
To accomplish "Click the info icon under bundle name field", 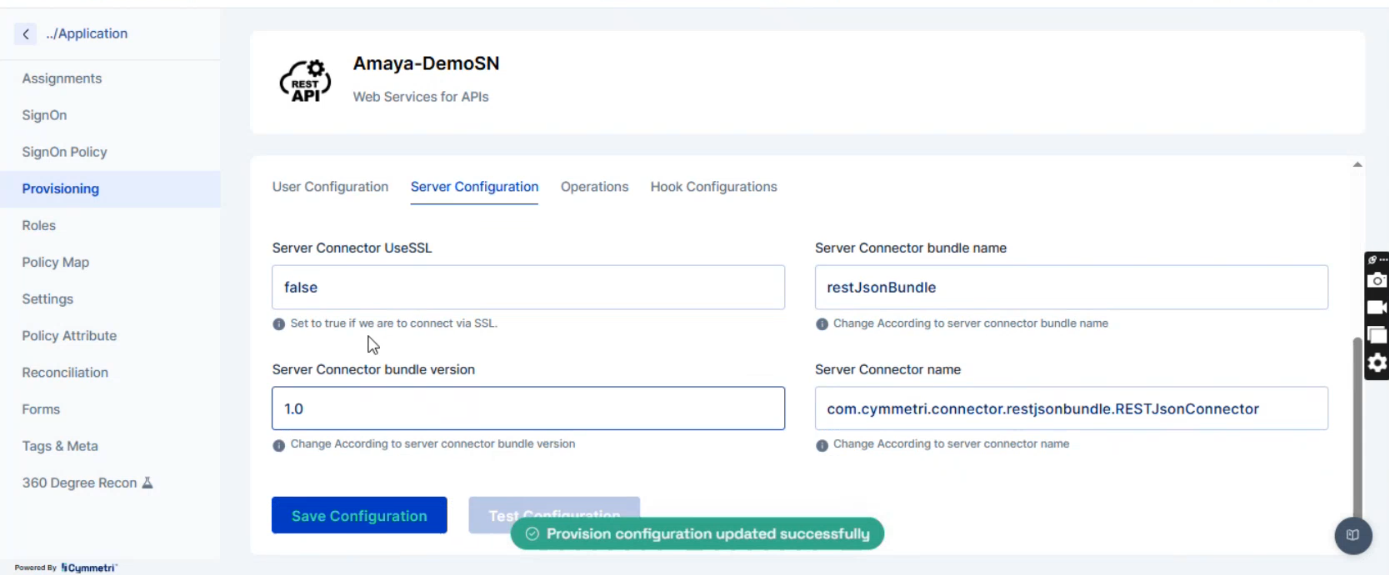I will point(822,324).
